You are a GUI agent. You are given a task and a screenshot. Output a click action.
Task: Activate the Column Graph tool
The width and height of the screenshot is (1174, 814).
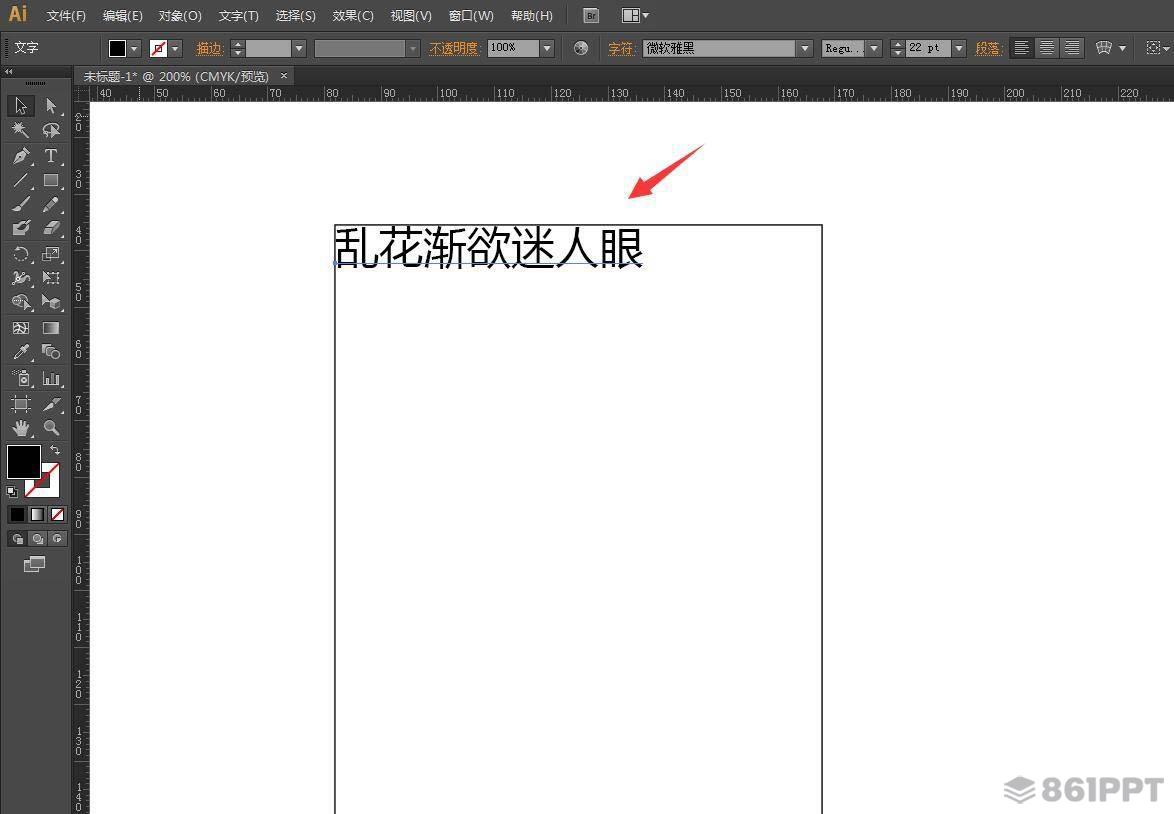coord(51,378)
